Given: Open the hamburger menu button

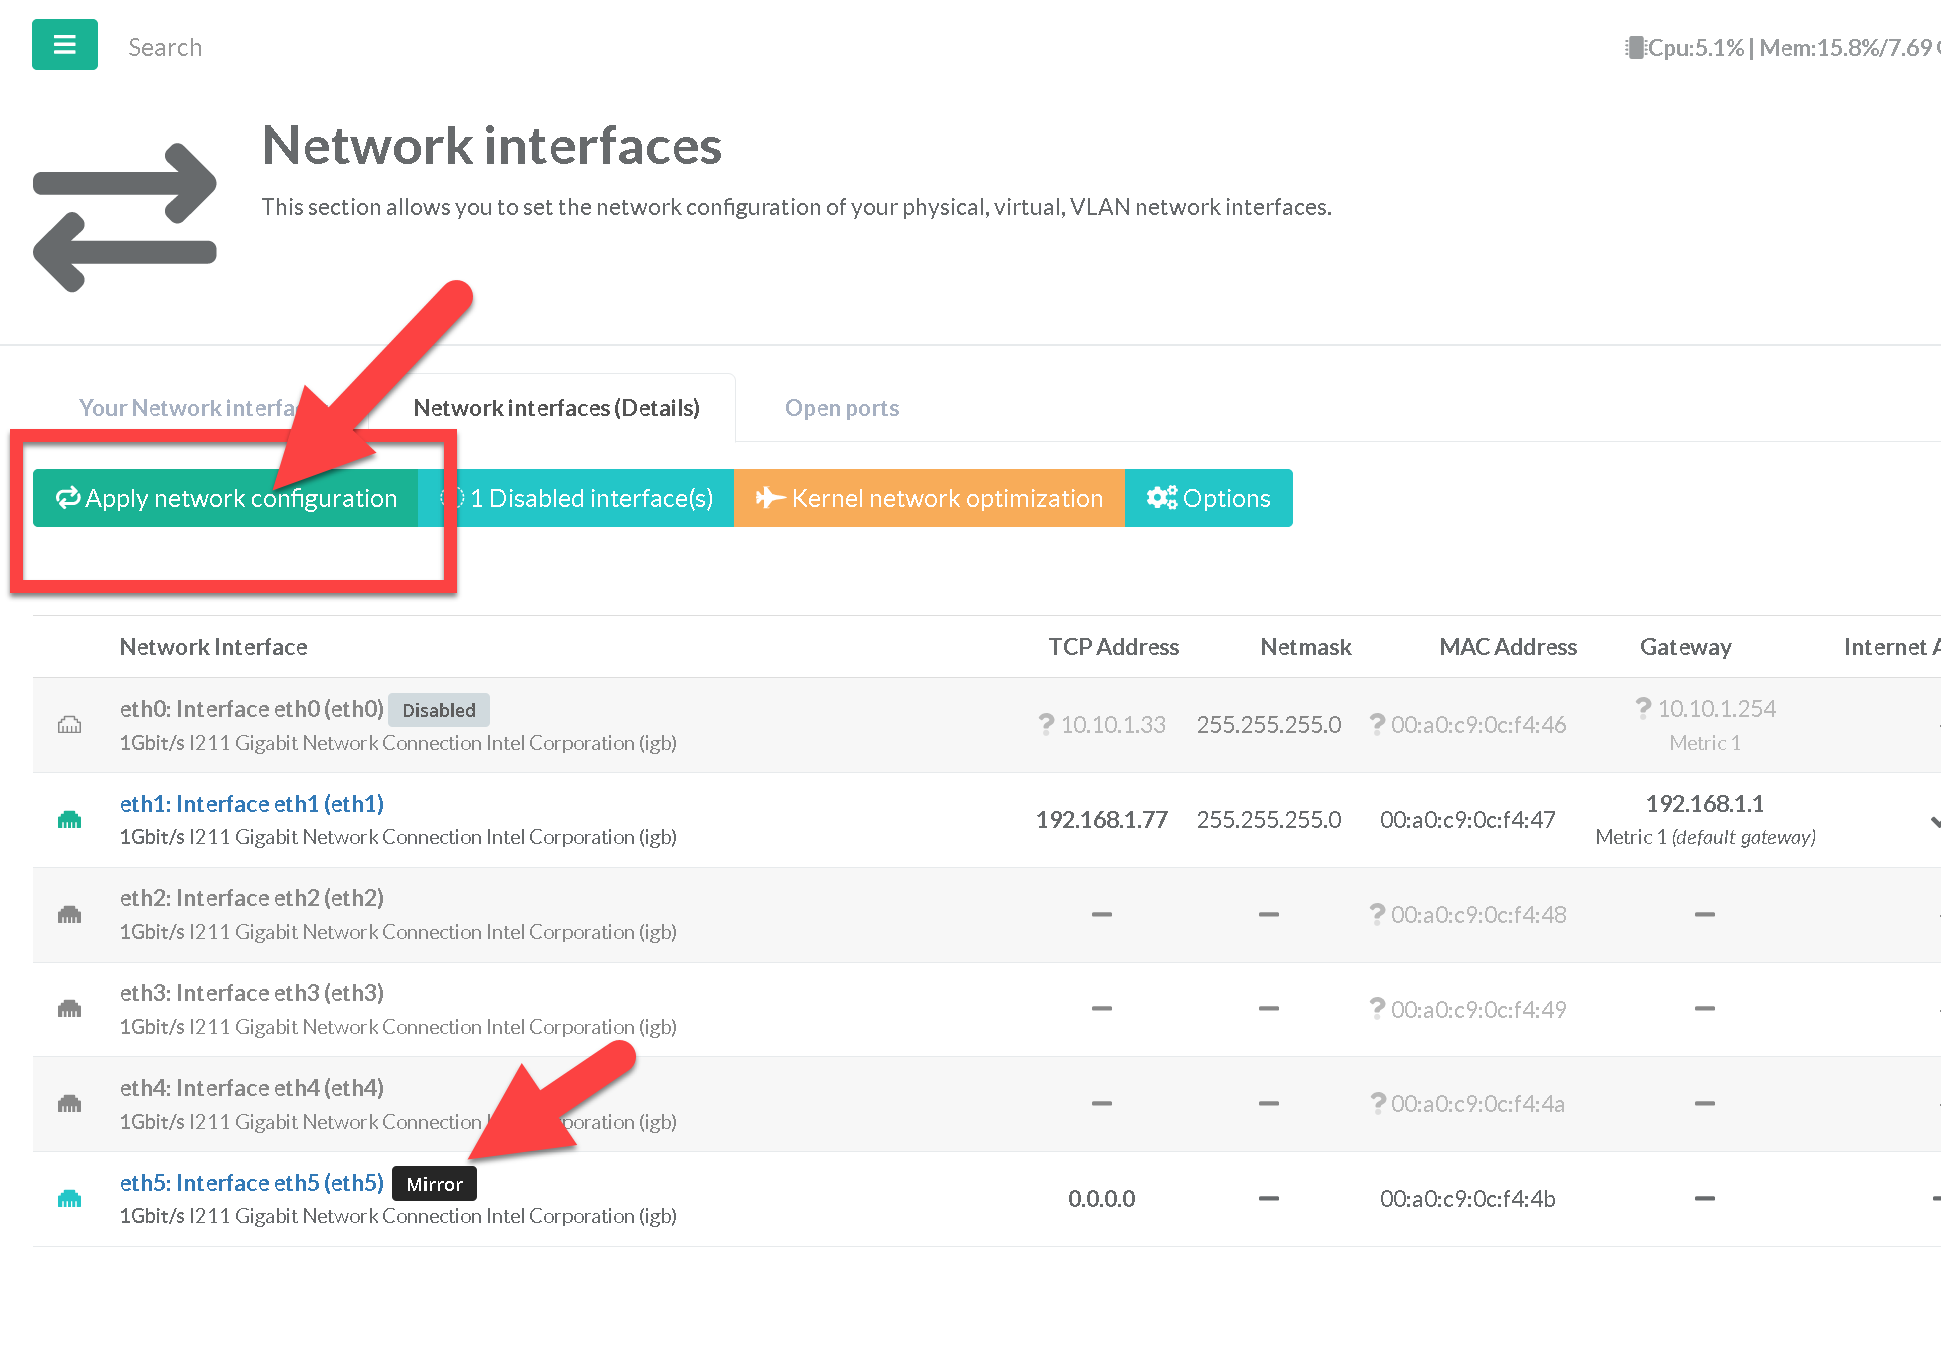Looking at the screenshot, I should (x=64, y=45).
